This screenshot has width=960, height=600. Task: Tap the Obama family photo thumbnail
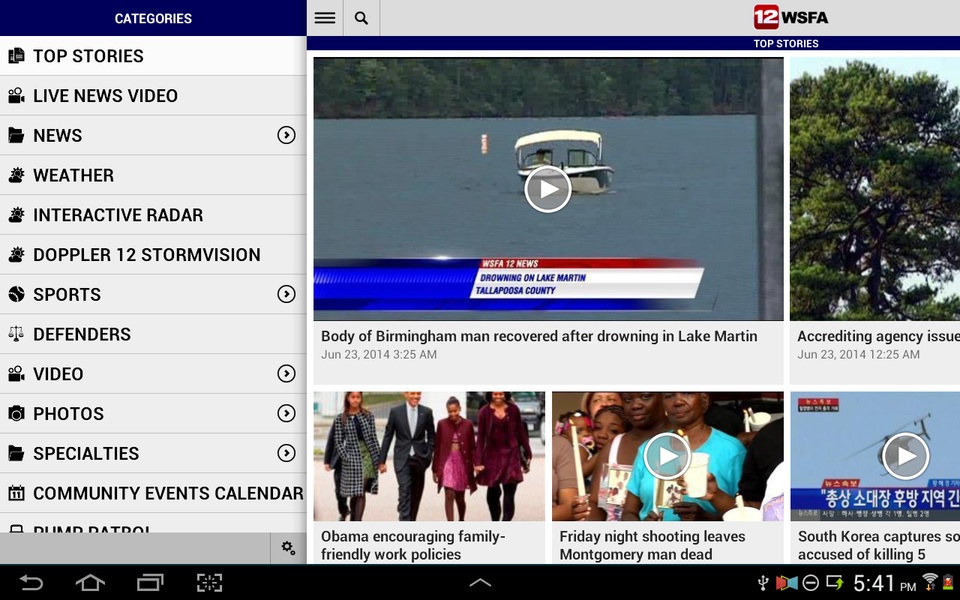point(429,456)
